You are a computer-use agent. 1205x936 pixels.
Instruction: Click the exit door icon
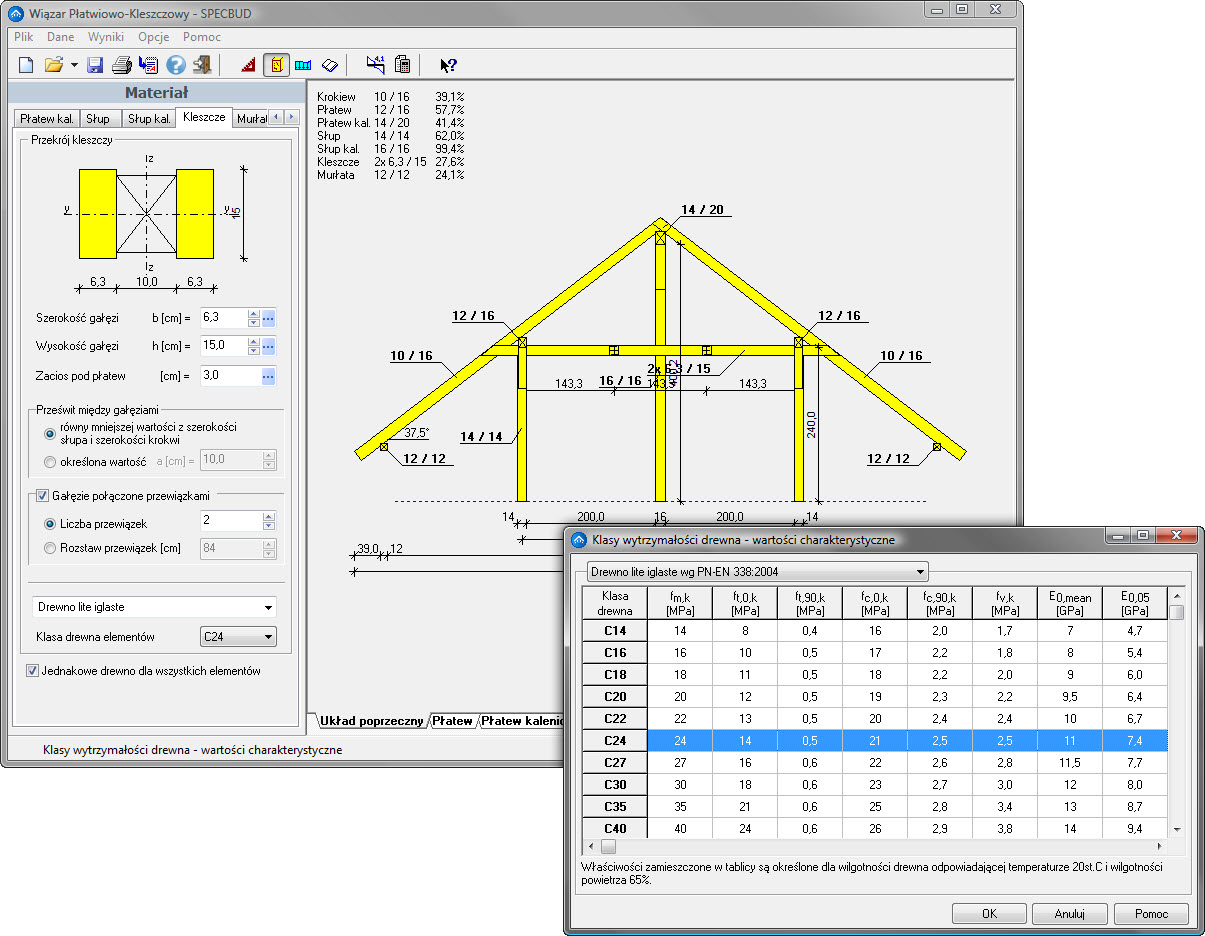[x=202, y=66]
